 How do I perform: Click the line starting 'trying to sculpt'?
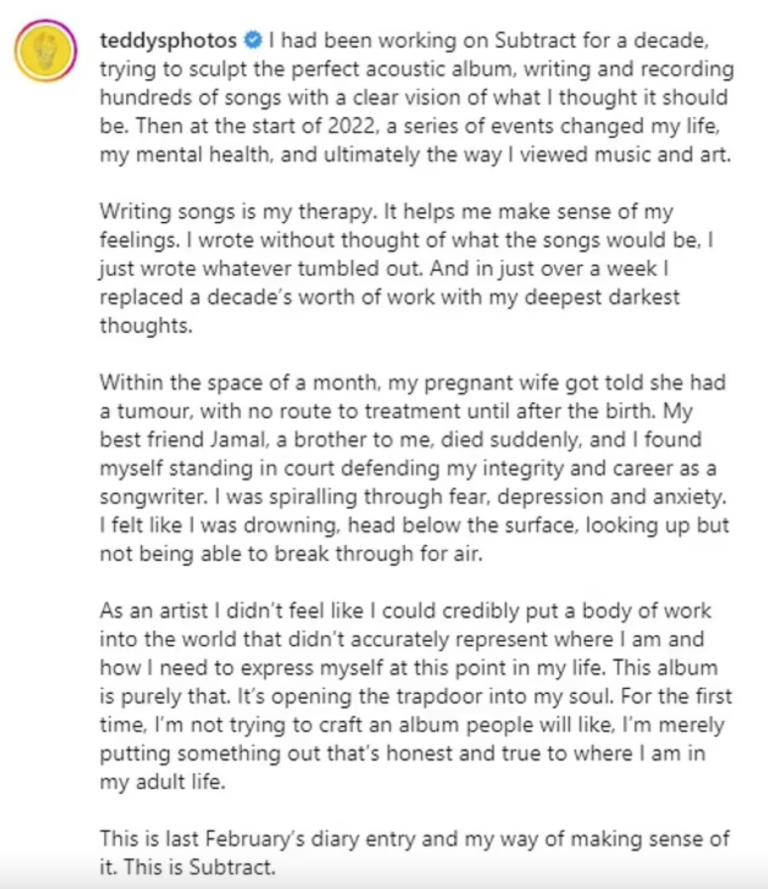[x=417, y=69]
